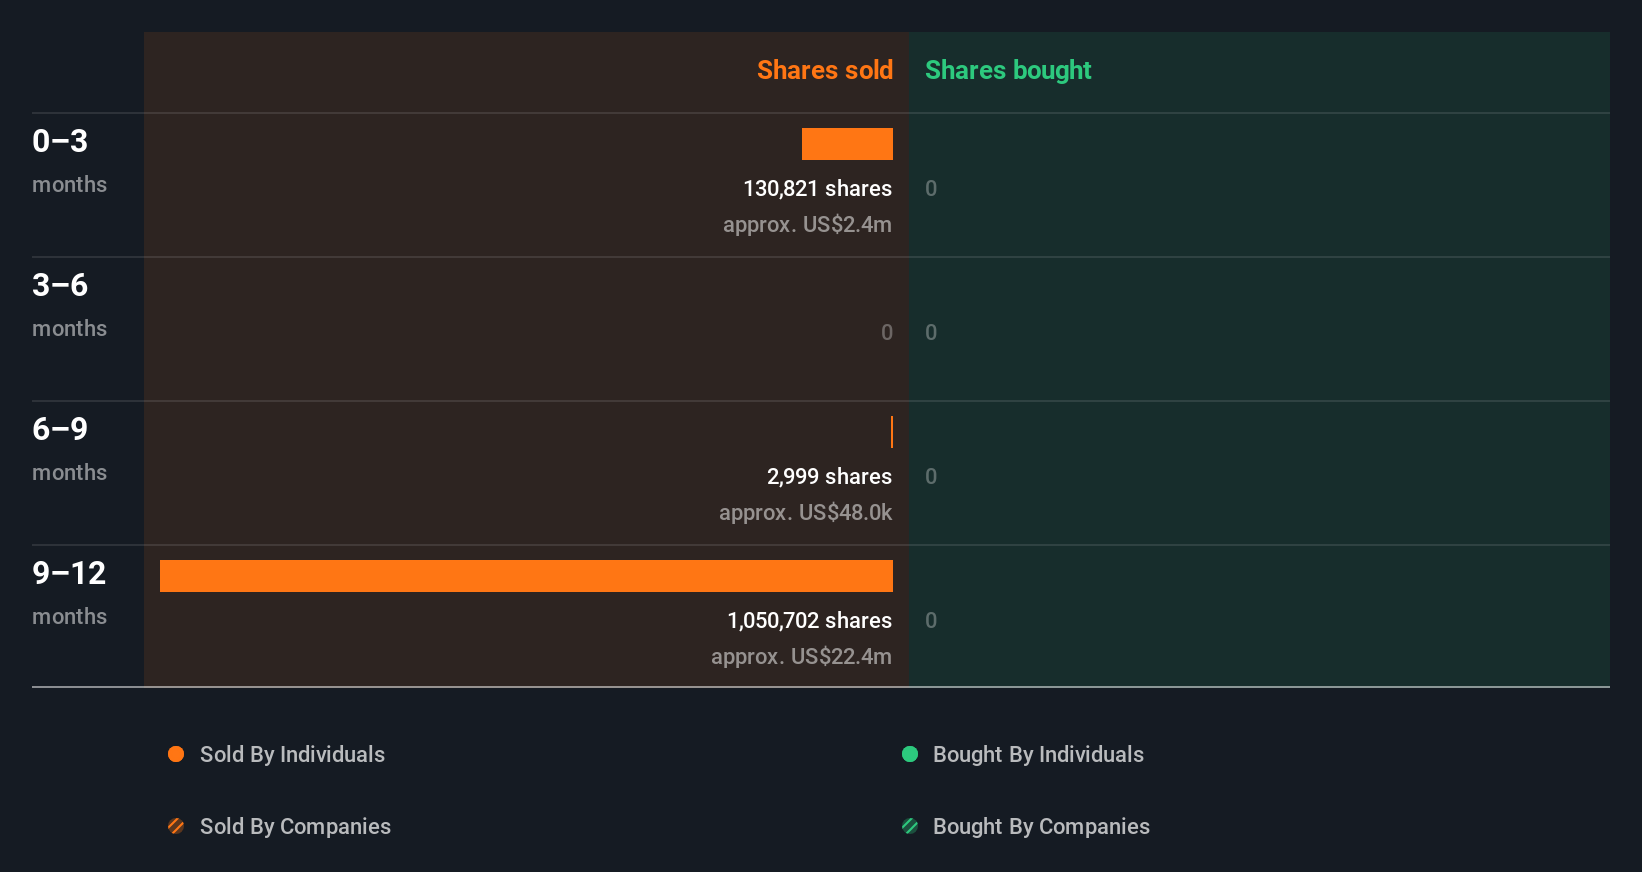Click the 1,050,702 shares value
Viewport: 1642px width, 872px height.
(809, 620)
